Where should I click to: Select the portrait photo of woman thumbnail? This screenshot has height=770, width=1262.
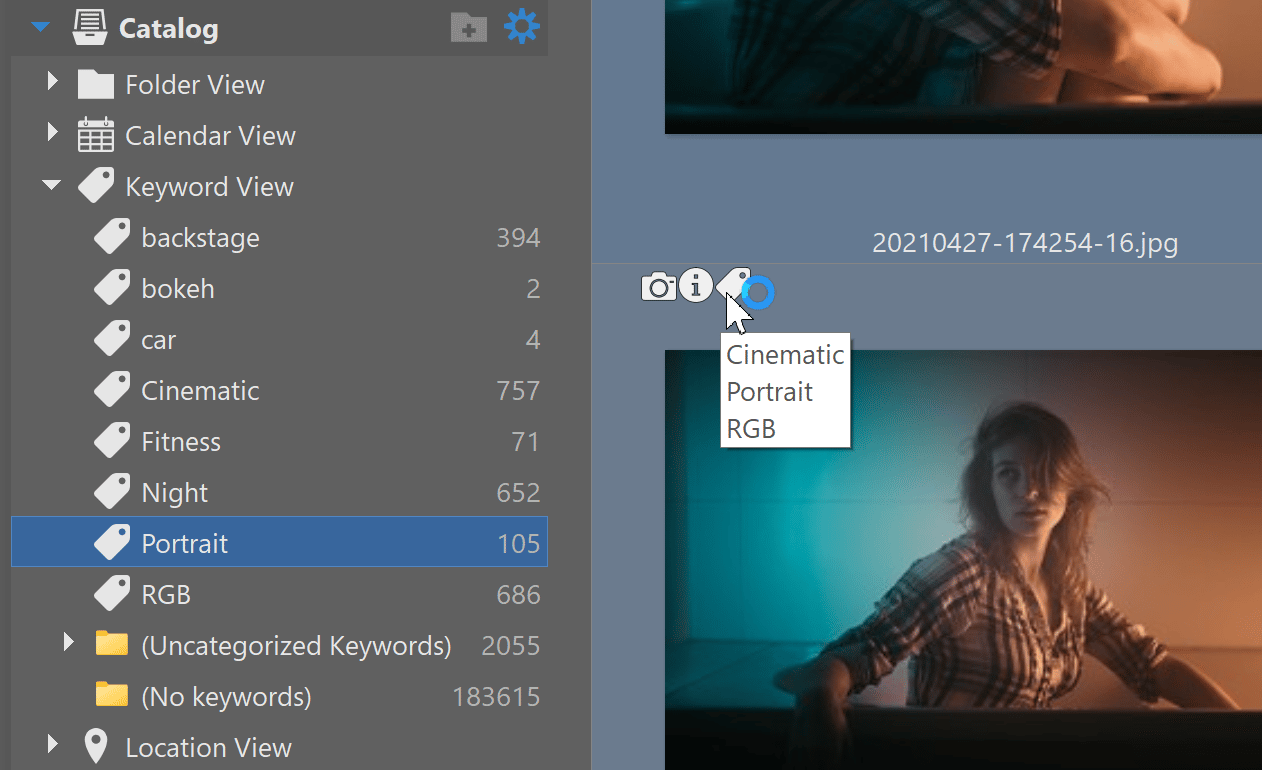click(x=963, y=559)
